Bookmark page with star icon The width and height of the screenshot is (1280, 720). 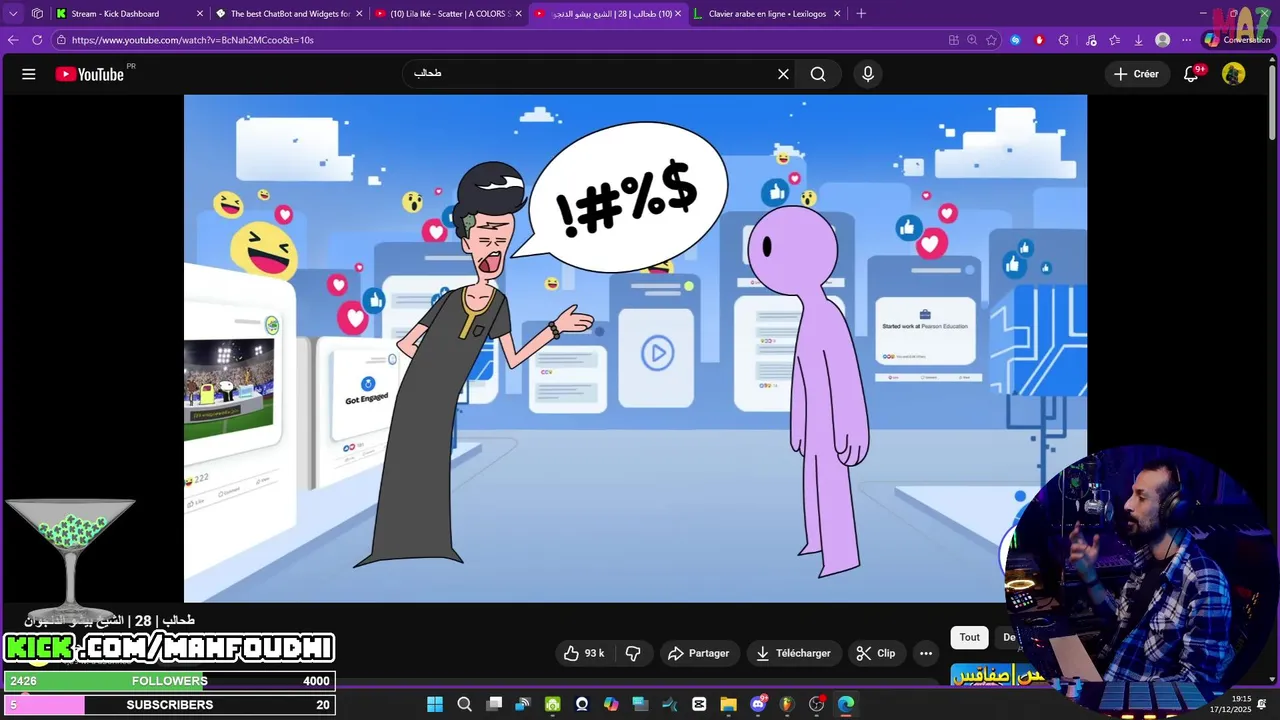click(991, 40)
